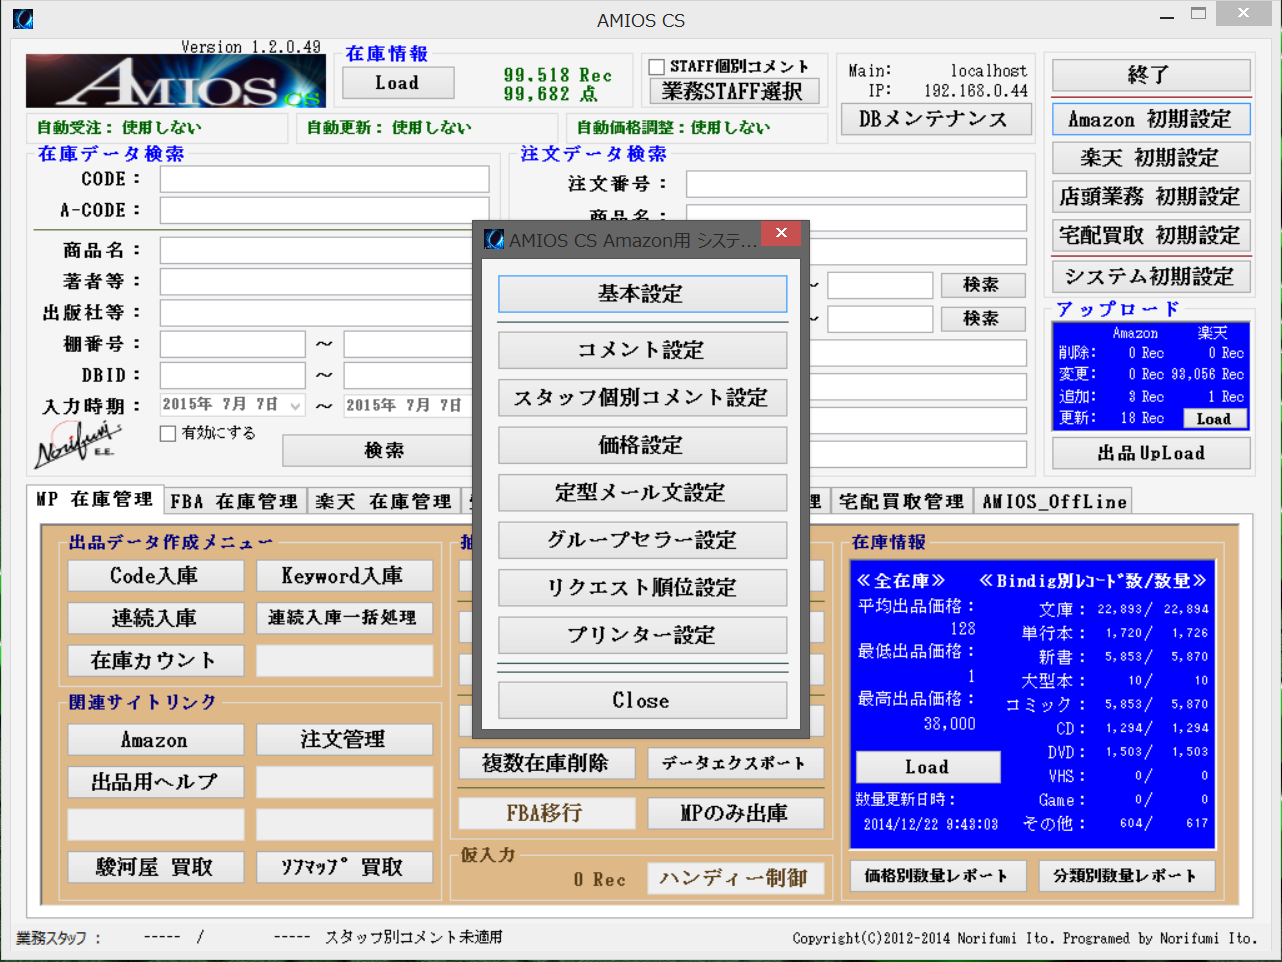This screenshot has width=1282, height=962.
Task: Click 在庫カウント button
Action: [x=155, y=660]
